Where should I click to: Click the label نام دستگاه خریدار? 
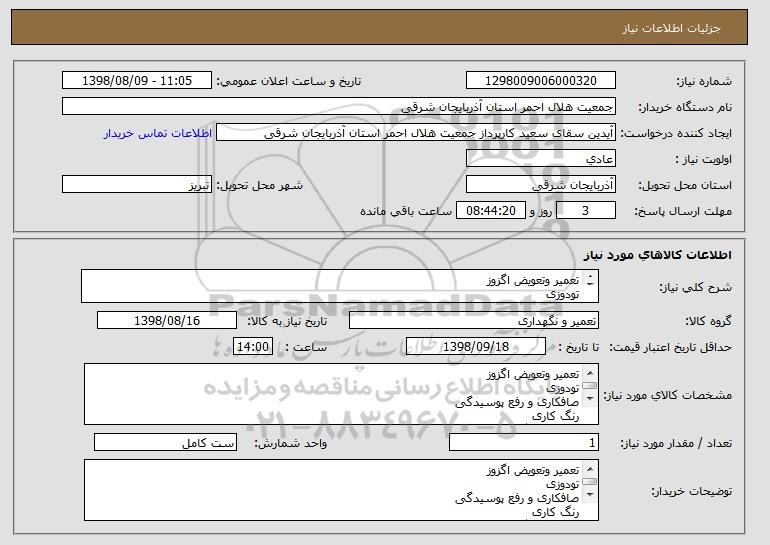[685, 108]
